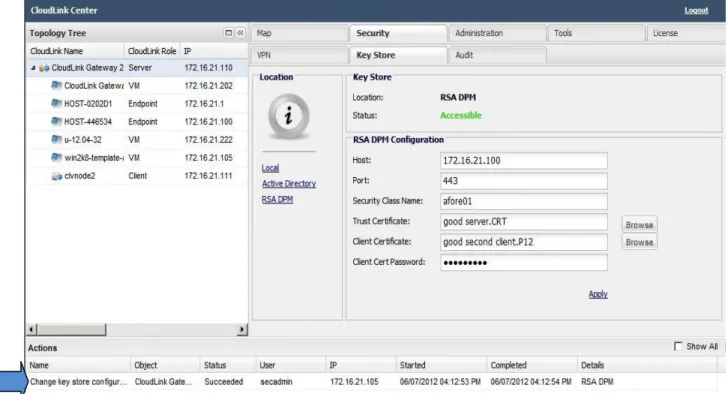Toggle the Show All checkbox

[x=678, y=346]
